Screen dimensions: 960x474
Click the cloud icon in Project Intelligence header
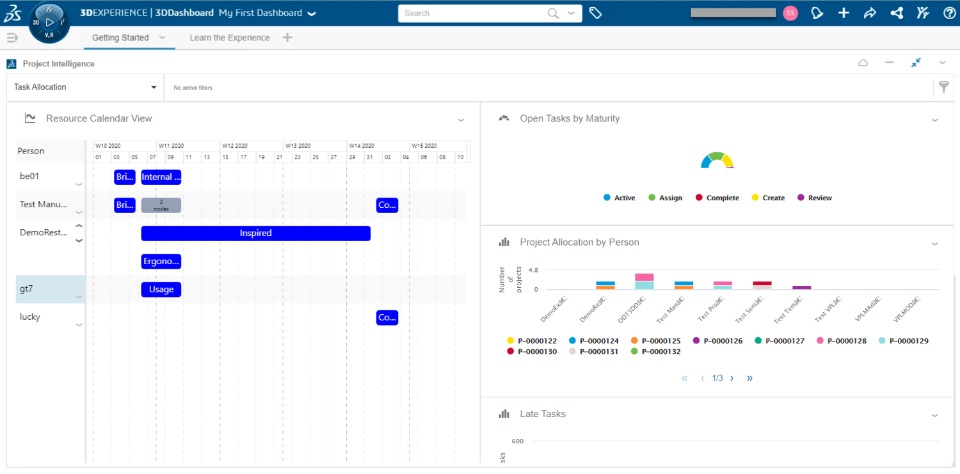point(863,63)
